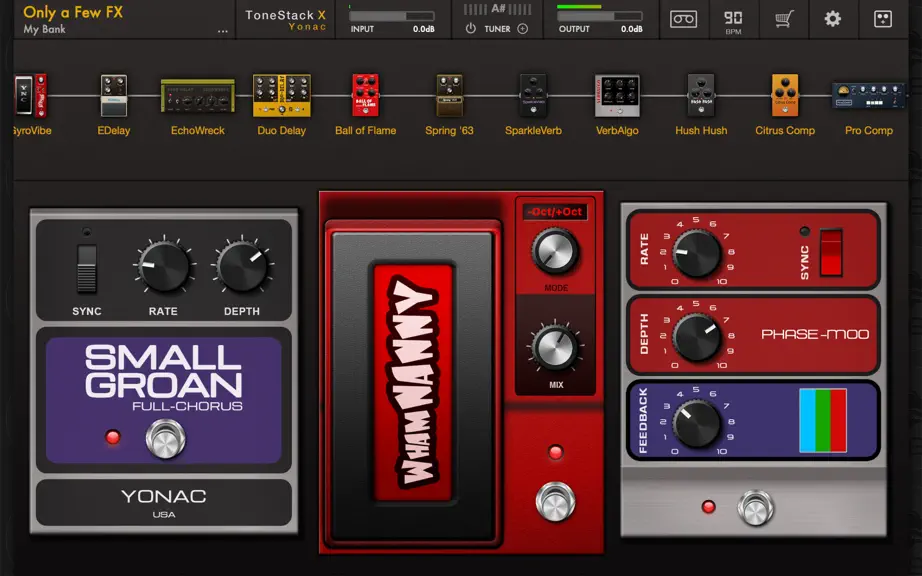Open the settings gear
Viewport: 922px width, 576px height.
[x=832, y=19]
